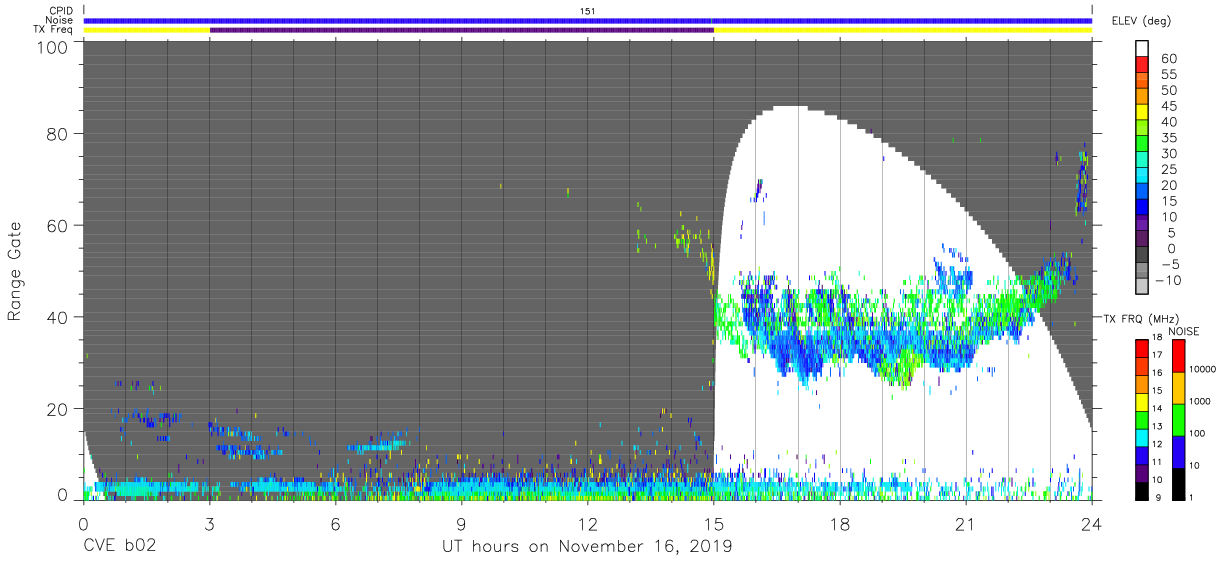Click the CPID value 151
1228x567 pixels.
(588, 11)
